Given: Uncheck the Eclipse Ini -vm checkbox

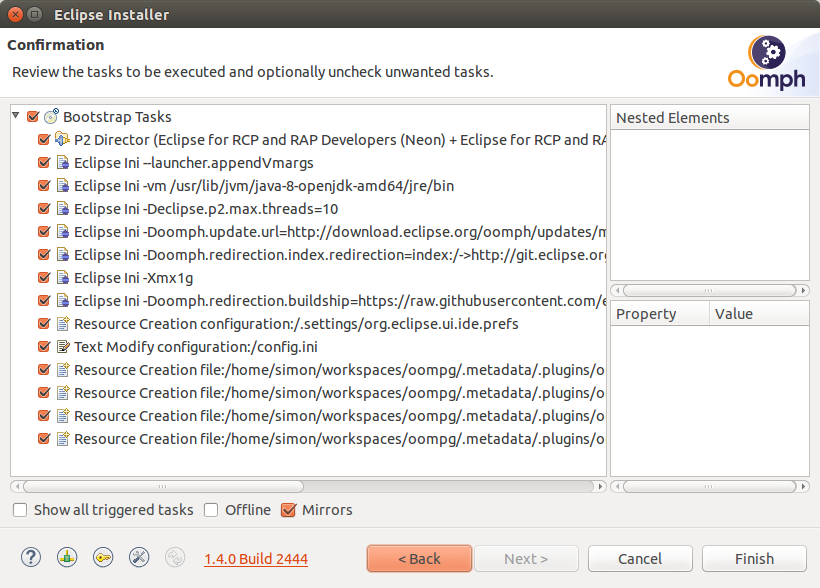Looking at the screenshot, I should coord(44,186).
